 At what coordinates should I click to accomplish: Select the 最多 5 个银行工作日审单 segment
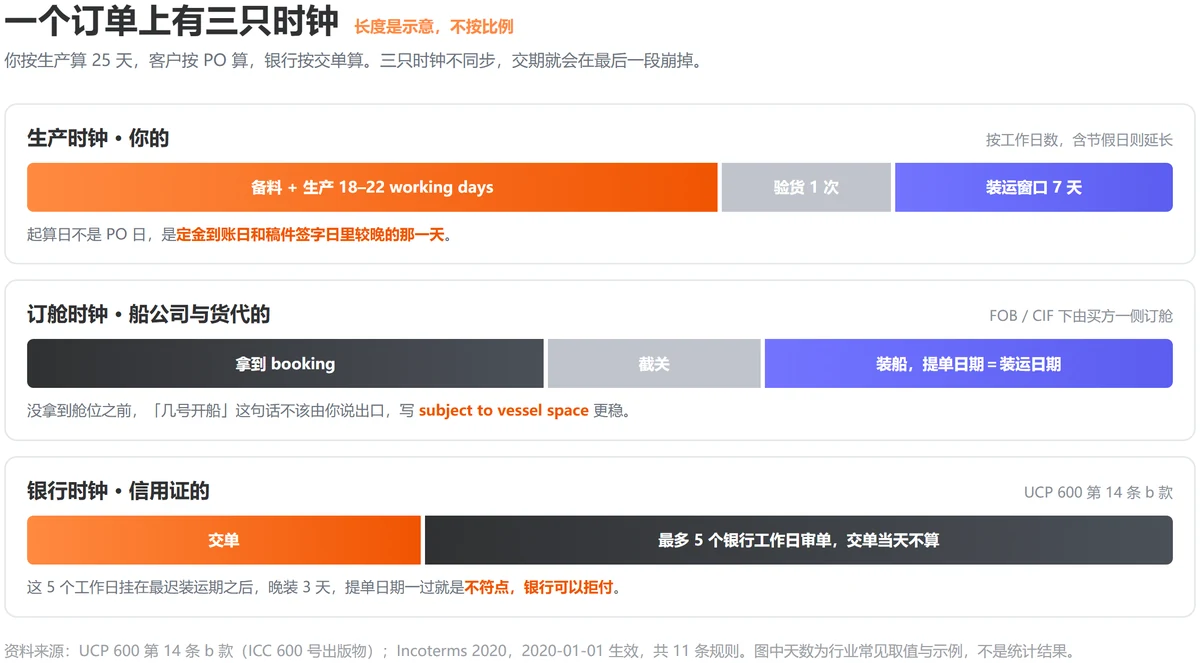coord(799,540)
